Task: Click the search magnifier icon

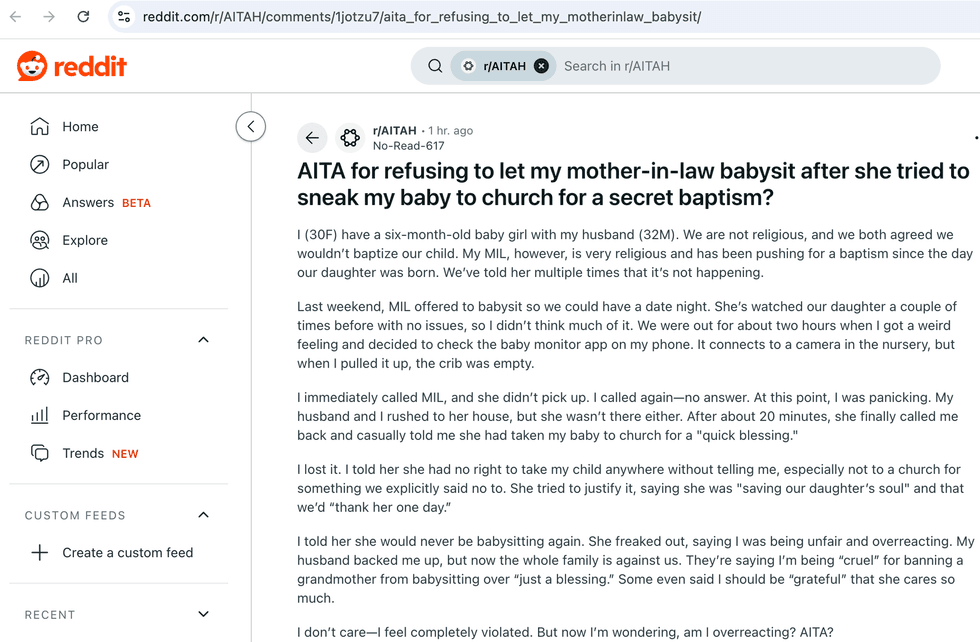Action: [435, 66]
